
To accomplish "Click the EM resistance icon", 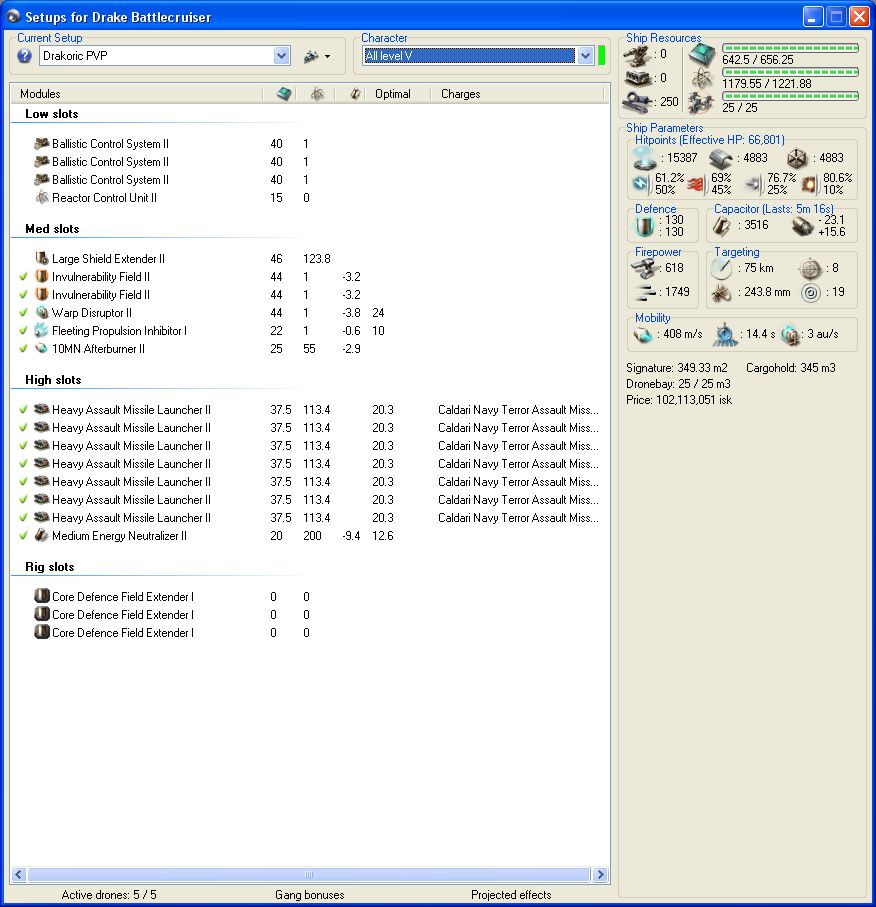I will tap(641, 184).
